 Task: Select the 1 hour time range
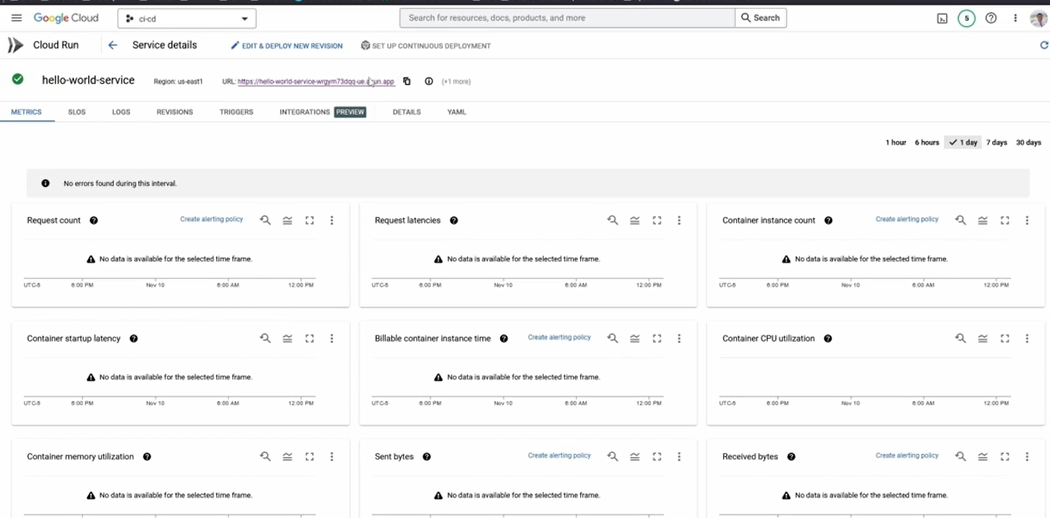895,143
